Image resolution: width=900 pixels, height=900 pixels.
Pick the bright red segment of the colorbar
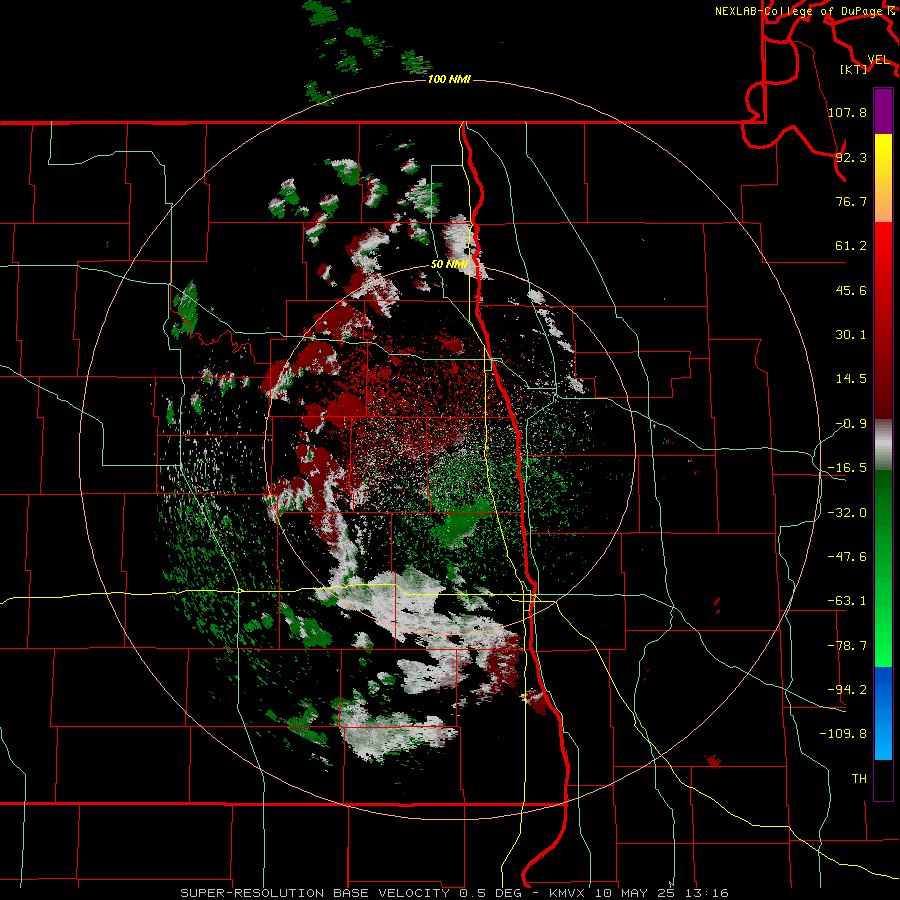click(883, 253)
